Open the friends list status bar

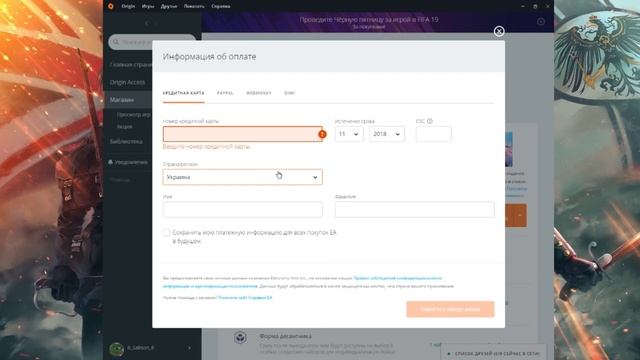tap(493, 353)
